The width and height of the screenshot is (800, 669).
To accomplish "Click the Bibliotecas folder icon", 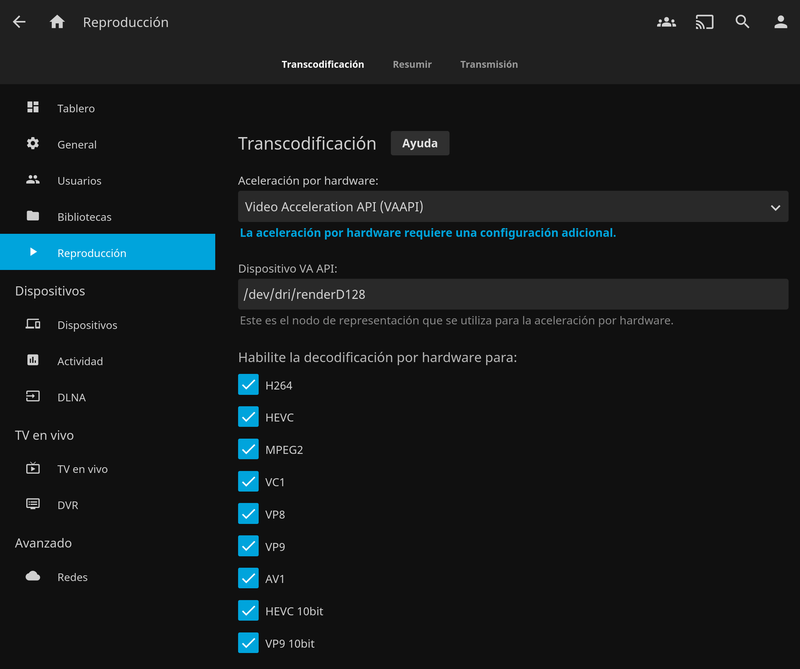I will click(x=33, y=216).
